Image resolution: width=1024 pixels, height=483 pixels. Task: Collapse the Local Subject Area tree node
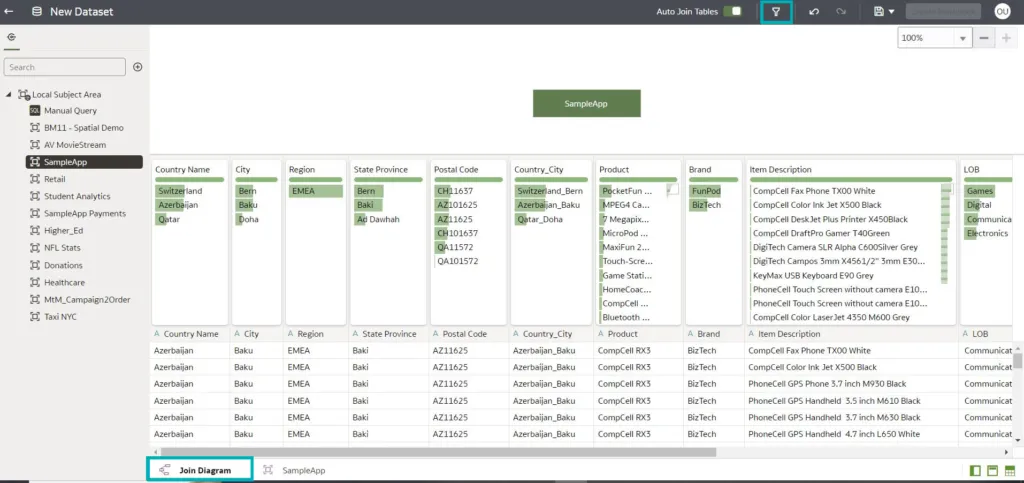9,95
